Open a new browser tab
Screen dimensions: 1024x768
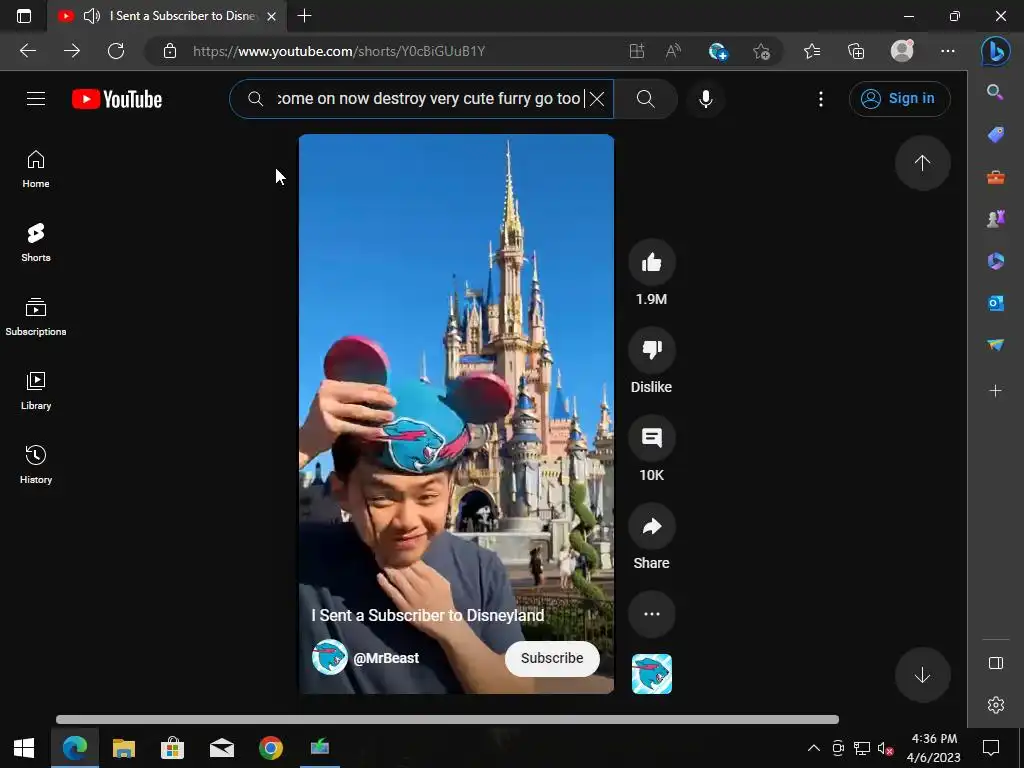point(304,16)
